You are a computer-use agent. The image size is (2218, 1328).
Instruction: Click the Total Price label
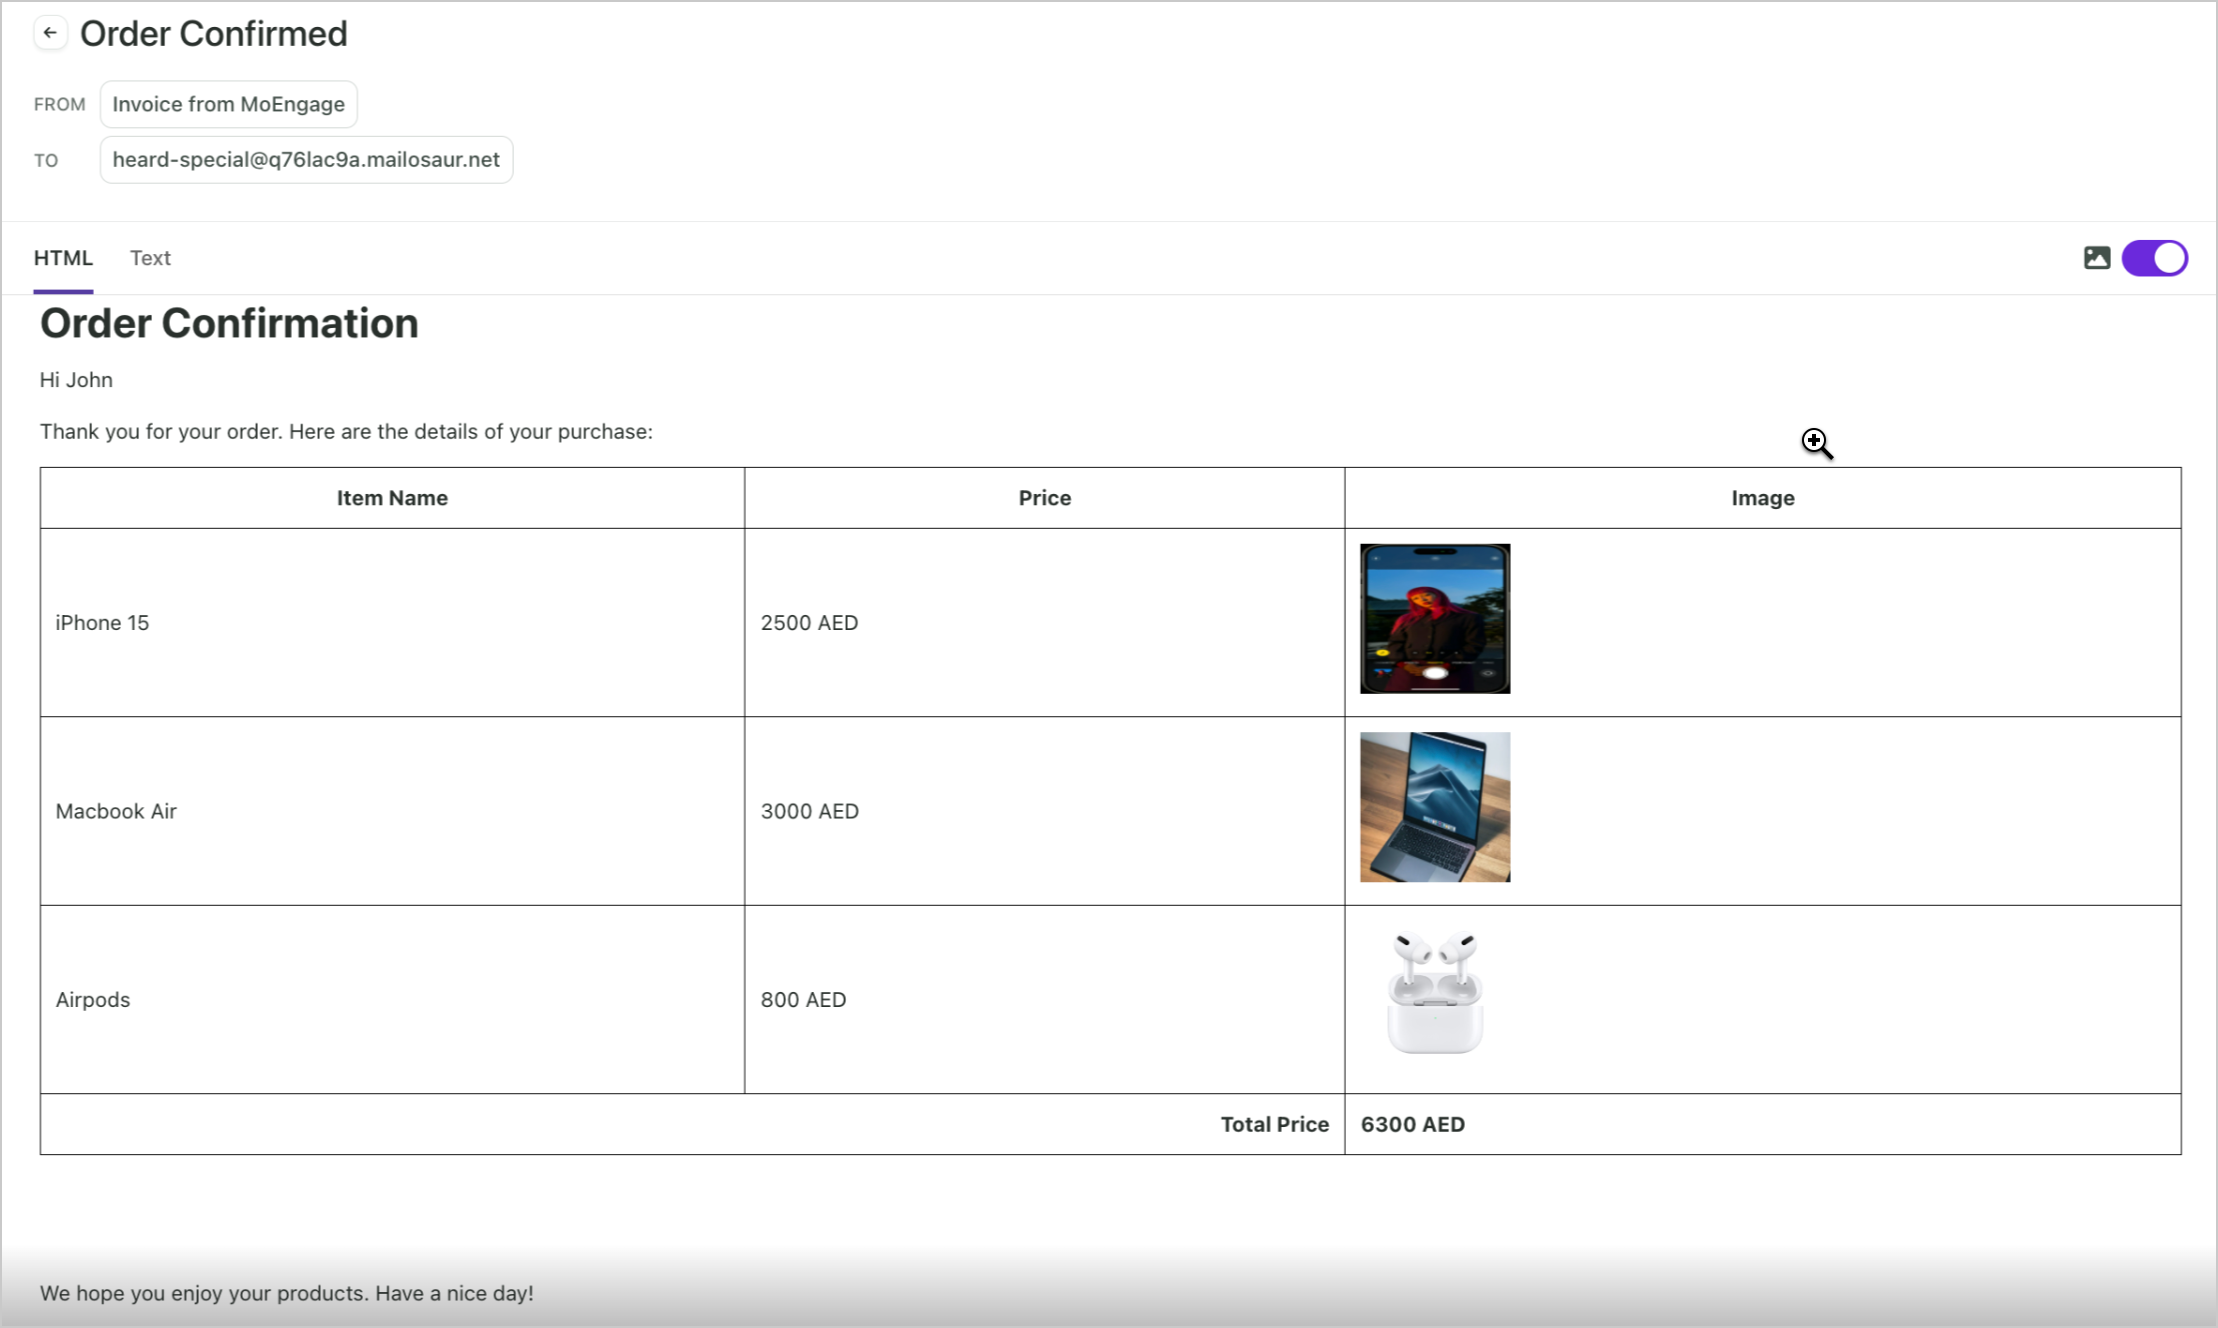click(x=1274, y=1124)
